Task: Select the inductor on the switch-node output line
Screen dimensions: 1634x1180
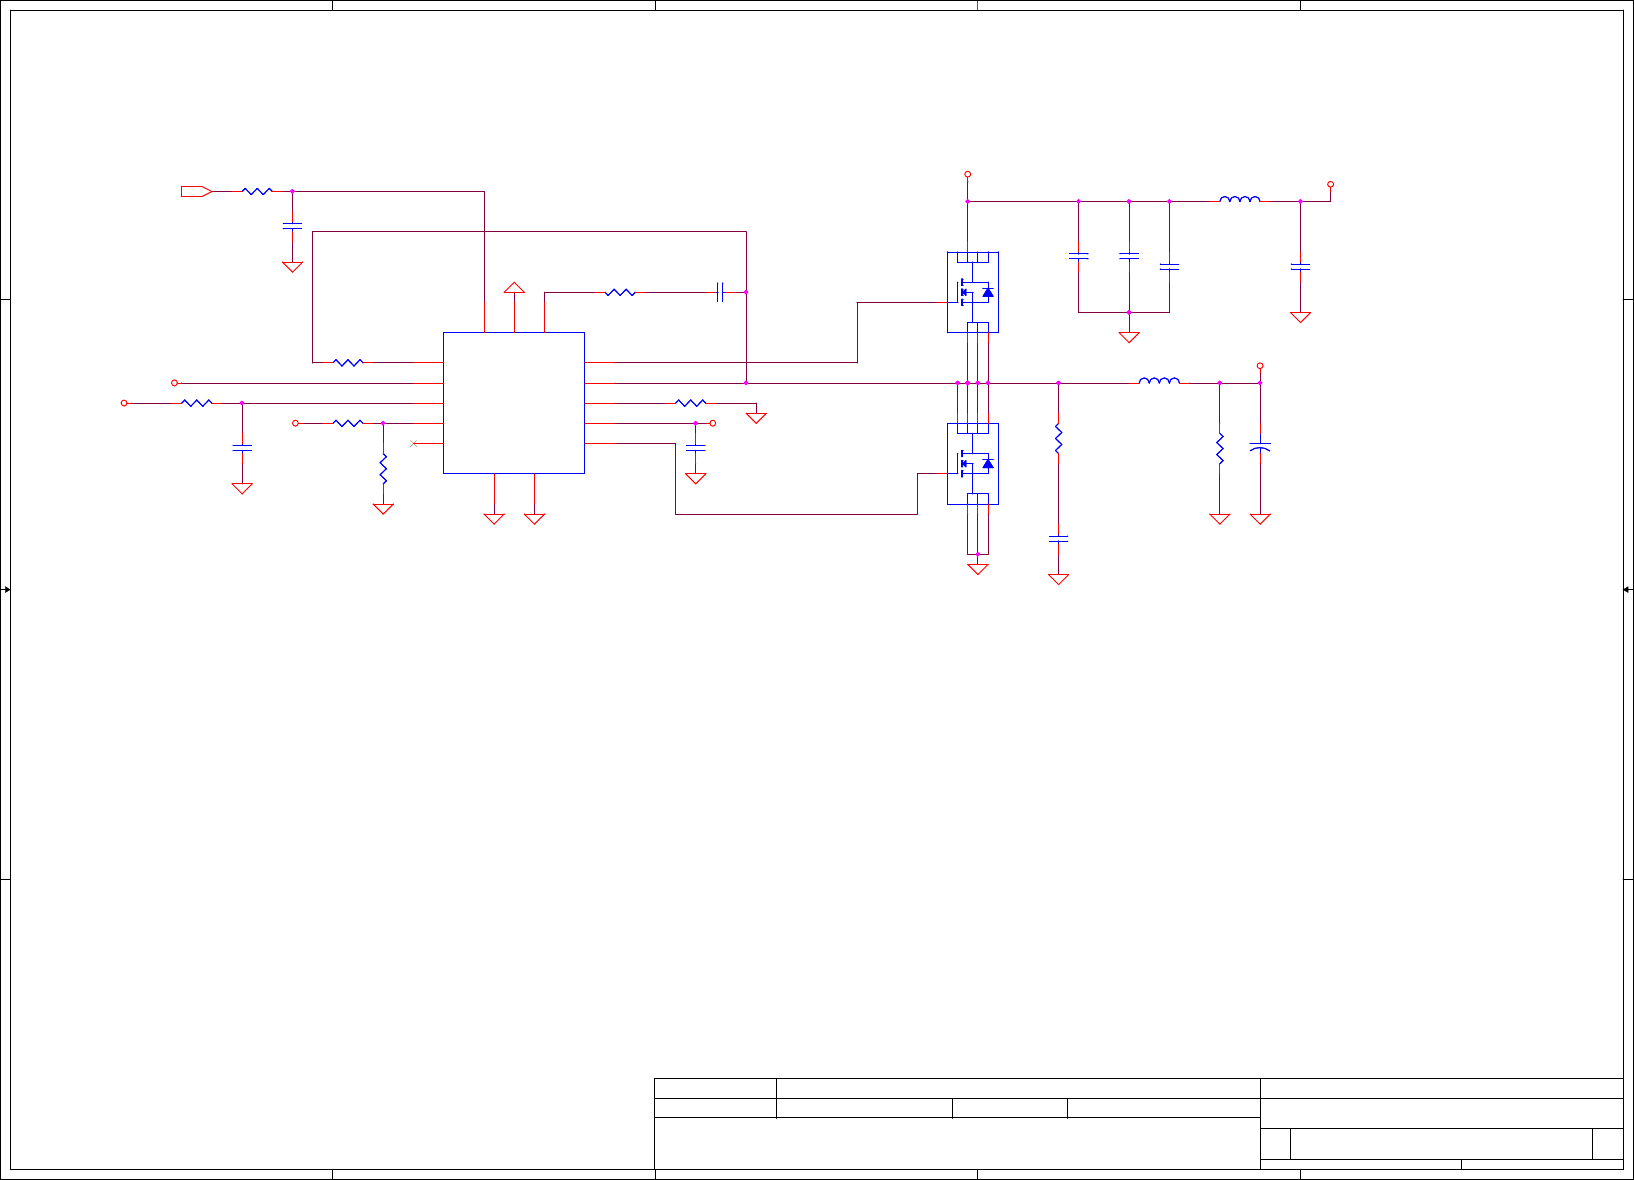Action: pyautogui.click(x=1160, y=380)
